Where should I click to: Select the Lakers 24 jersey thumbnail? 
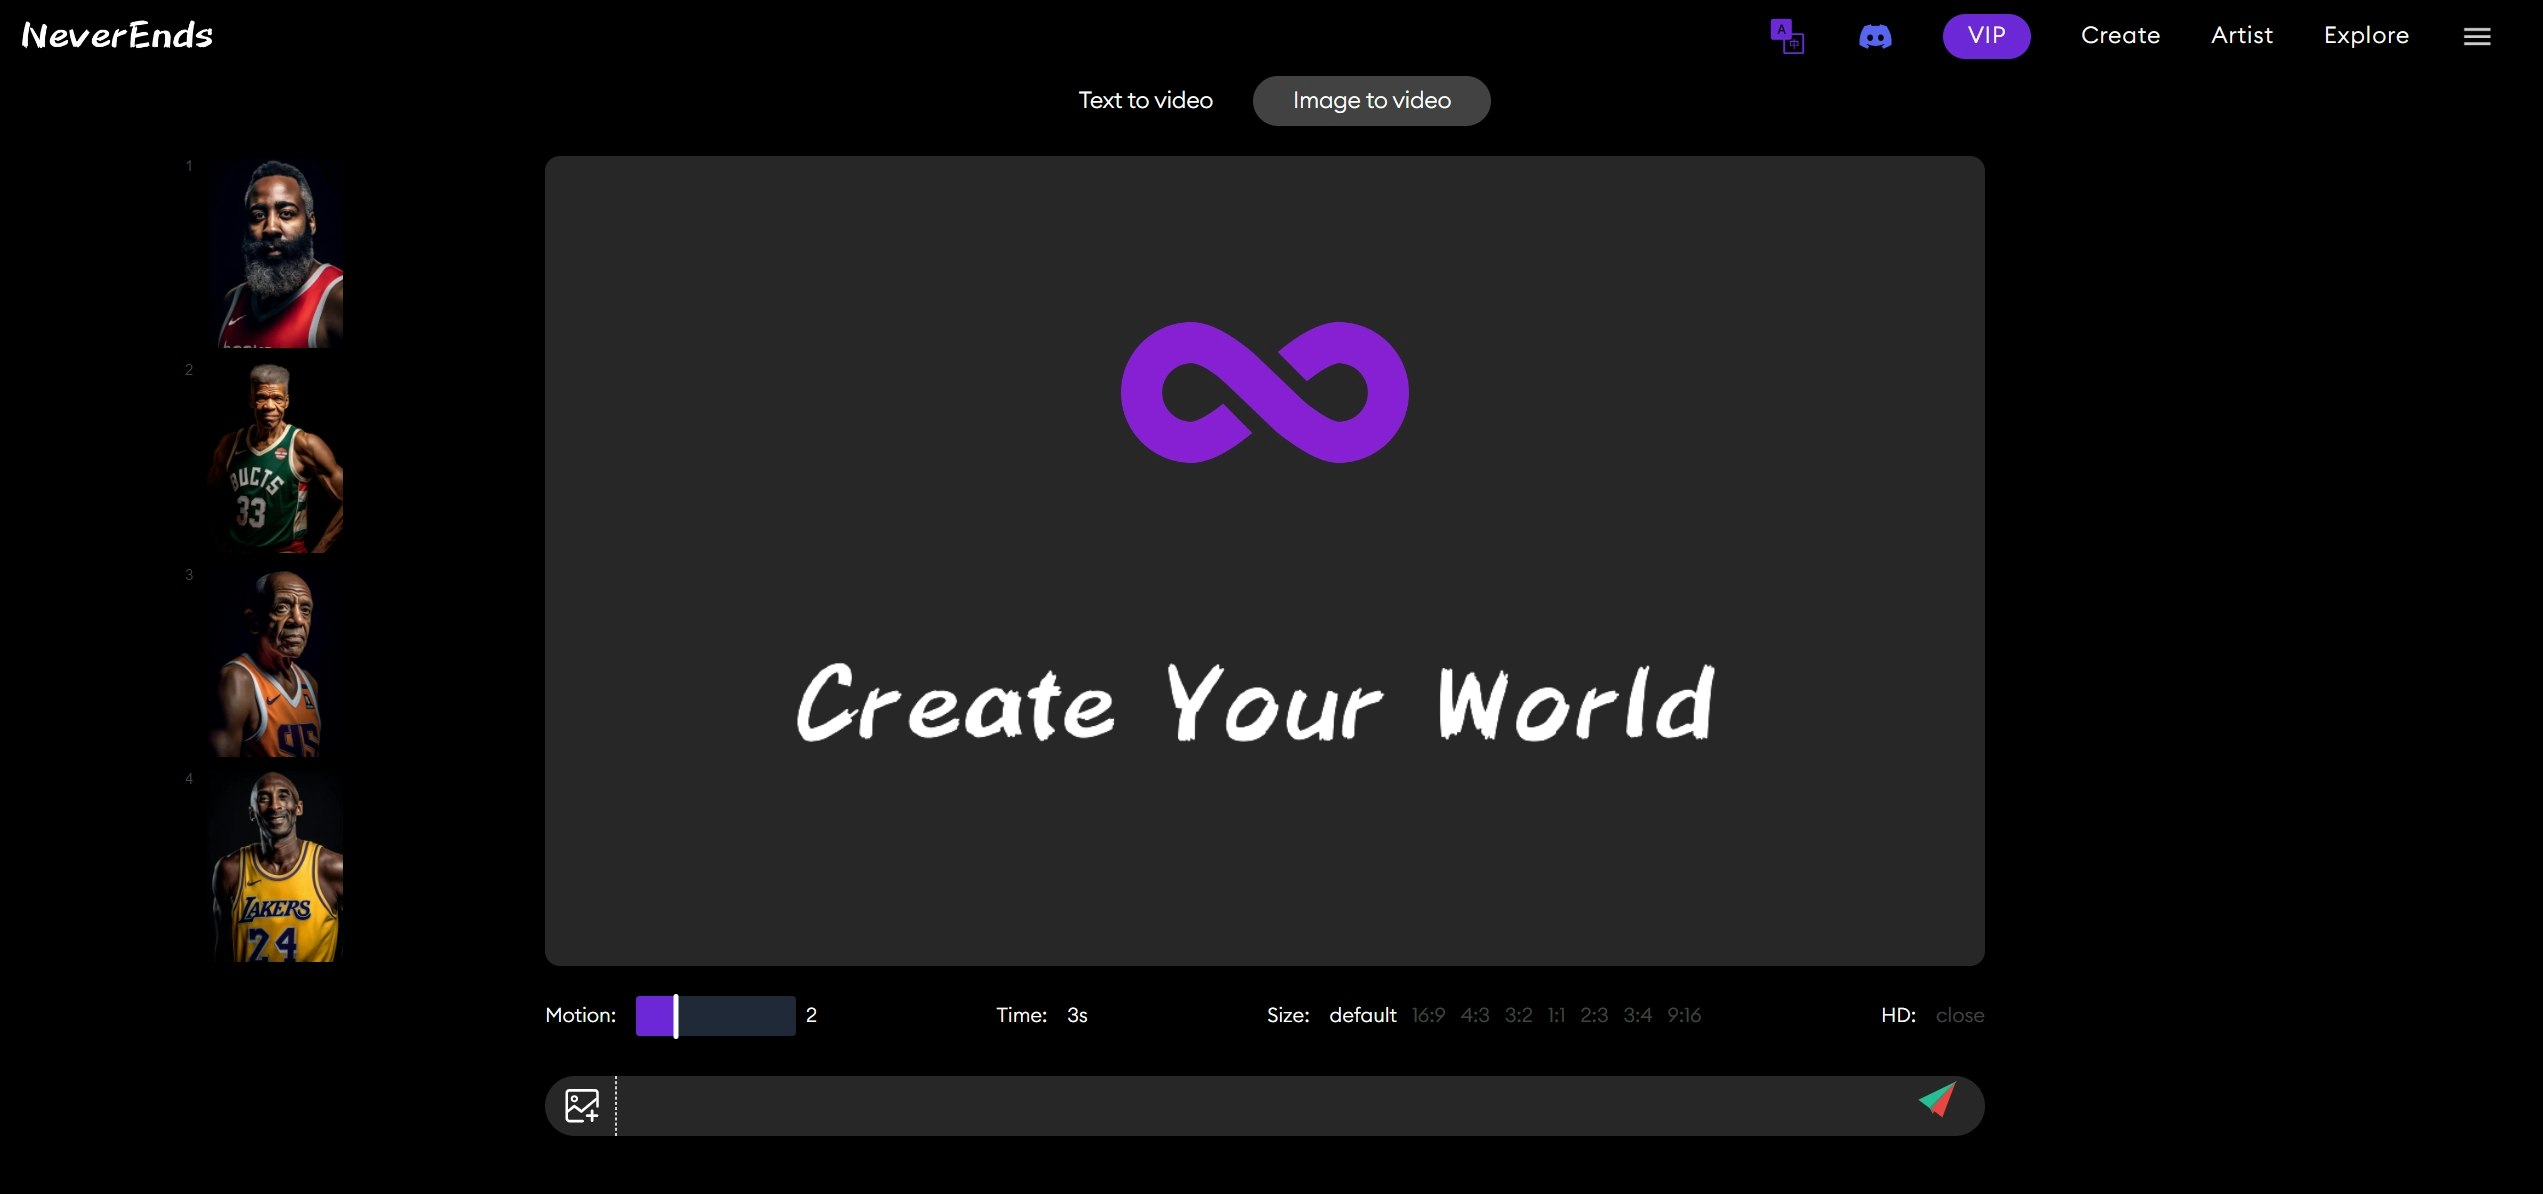277,866
